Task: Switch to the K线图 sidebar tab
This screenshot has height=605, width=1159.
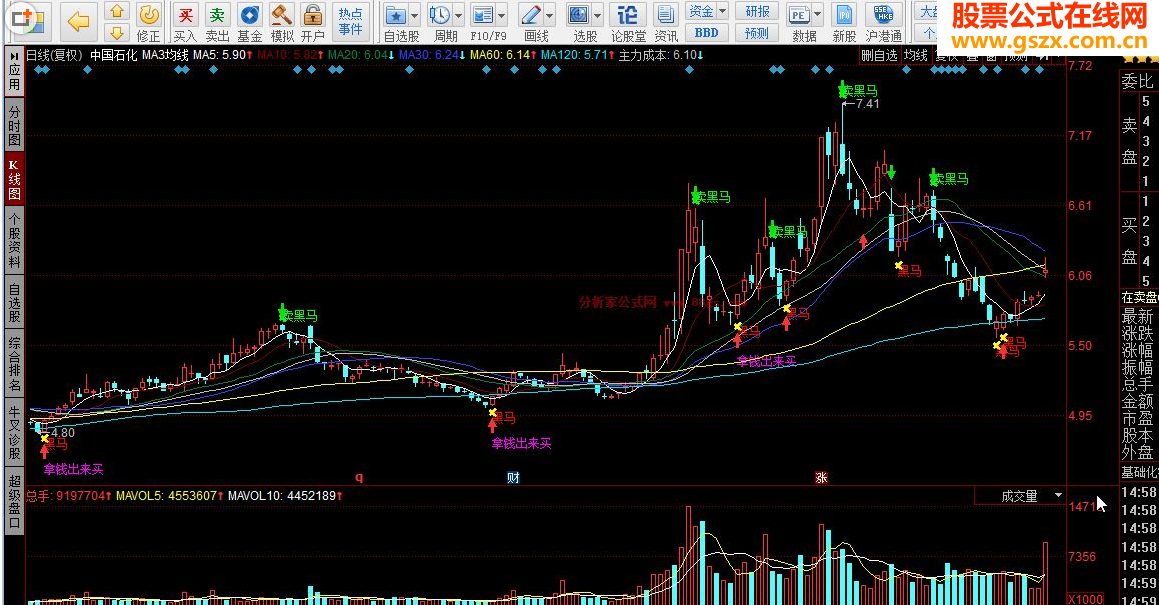Action: click(x=14, y=179)
